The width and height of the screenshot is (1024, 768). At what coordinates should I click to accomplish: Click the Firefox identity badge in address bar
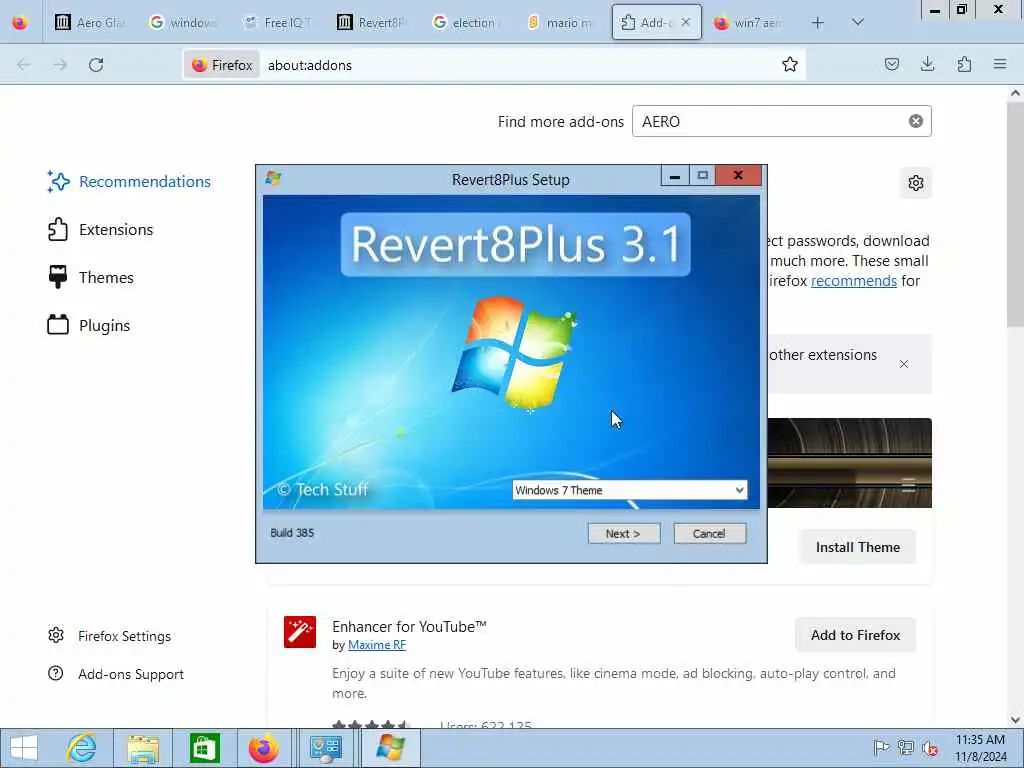[221, 65]
